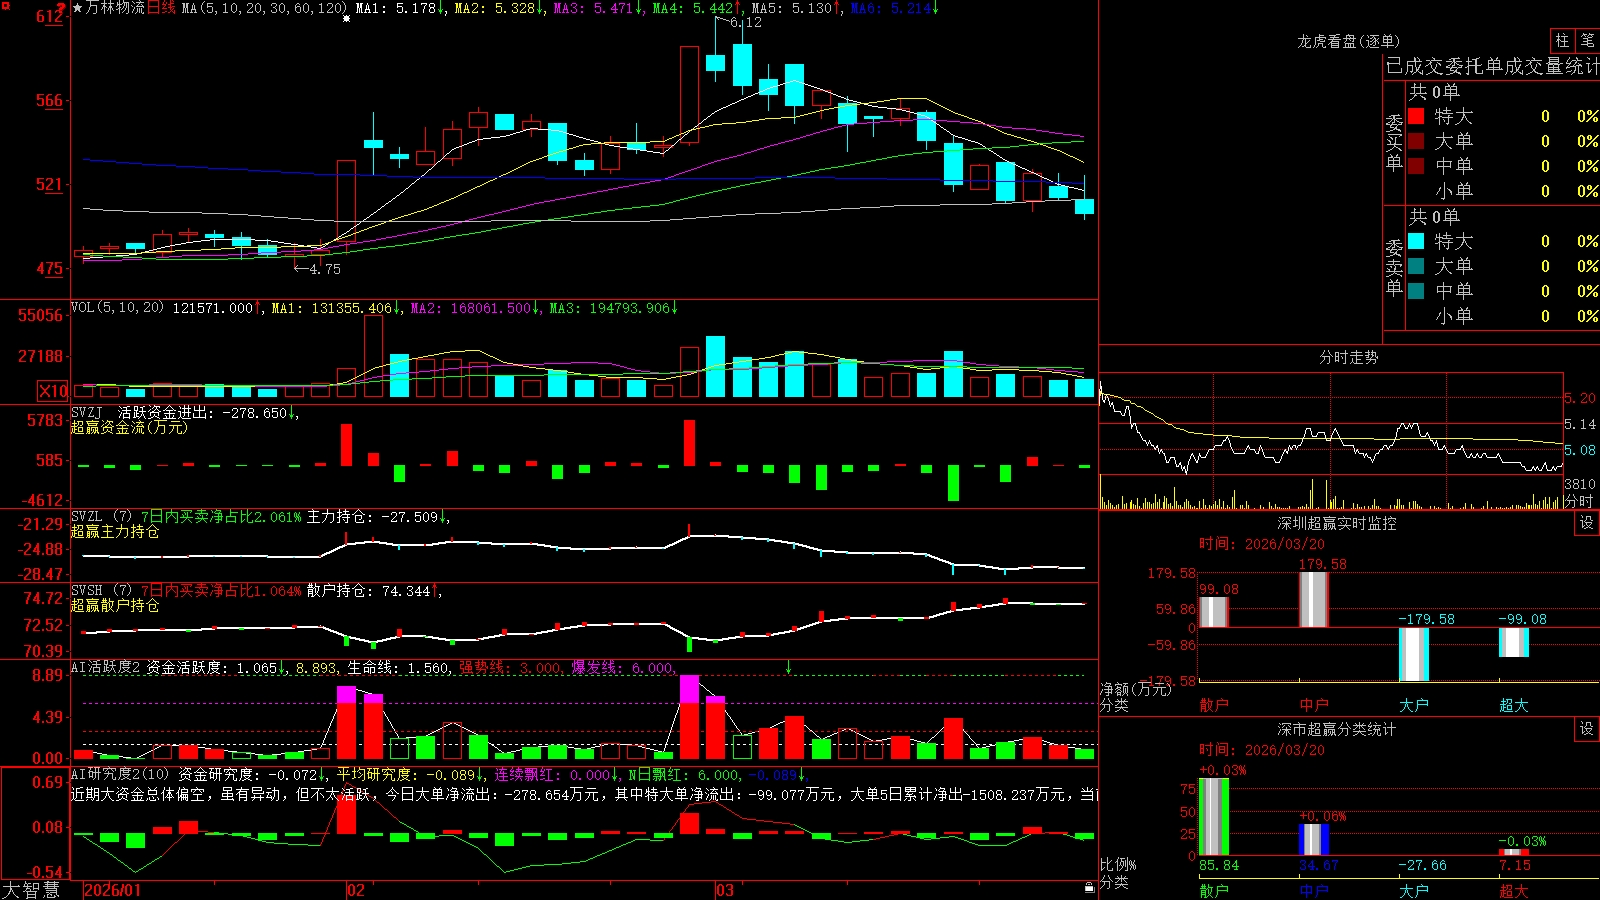
Task: Click the 超赢散户持仓 label
Action: [x=115, y=605]
